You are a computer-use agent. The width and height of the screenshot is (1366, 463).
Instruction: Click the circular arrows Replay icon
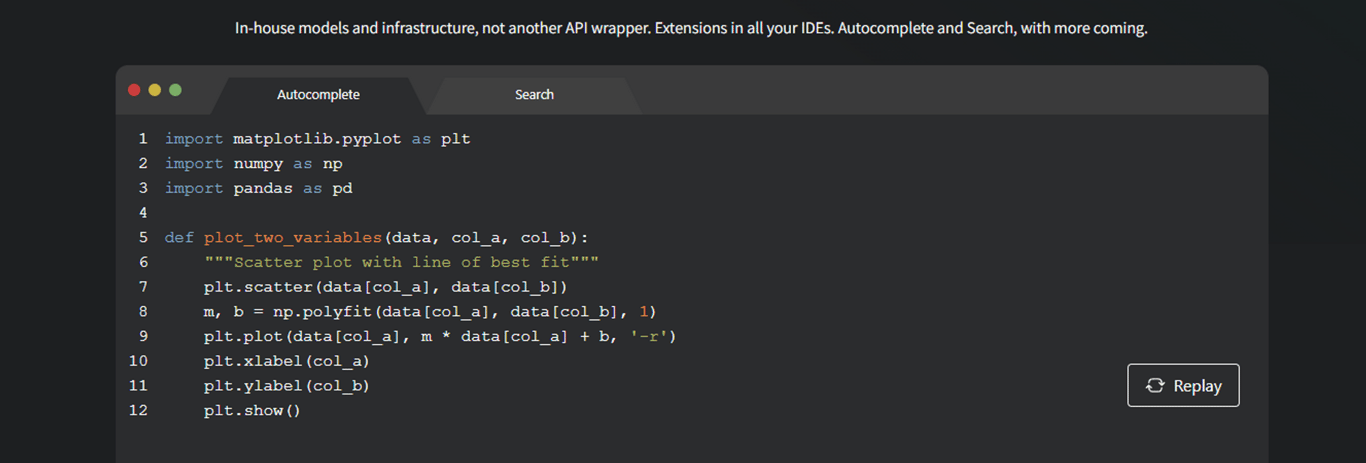pos(1155,386)
